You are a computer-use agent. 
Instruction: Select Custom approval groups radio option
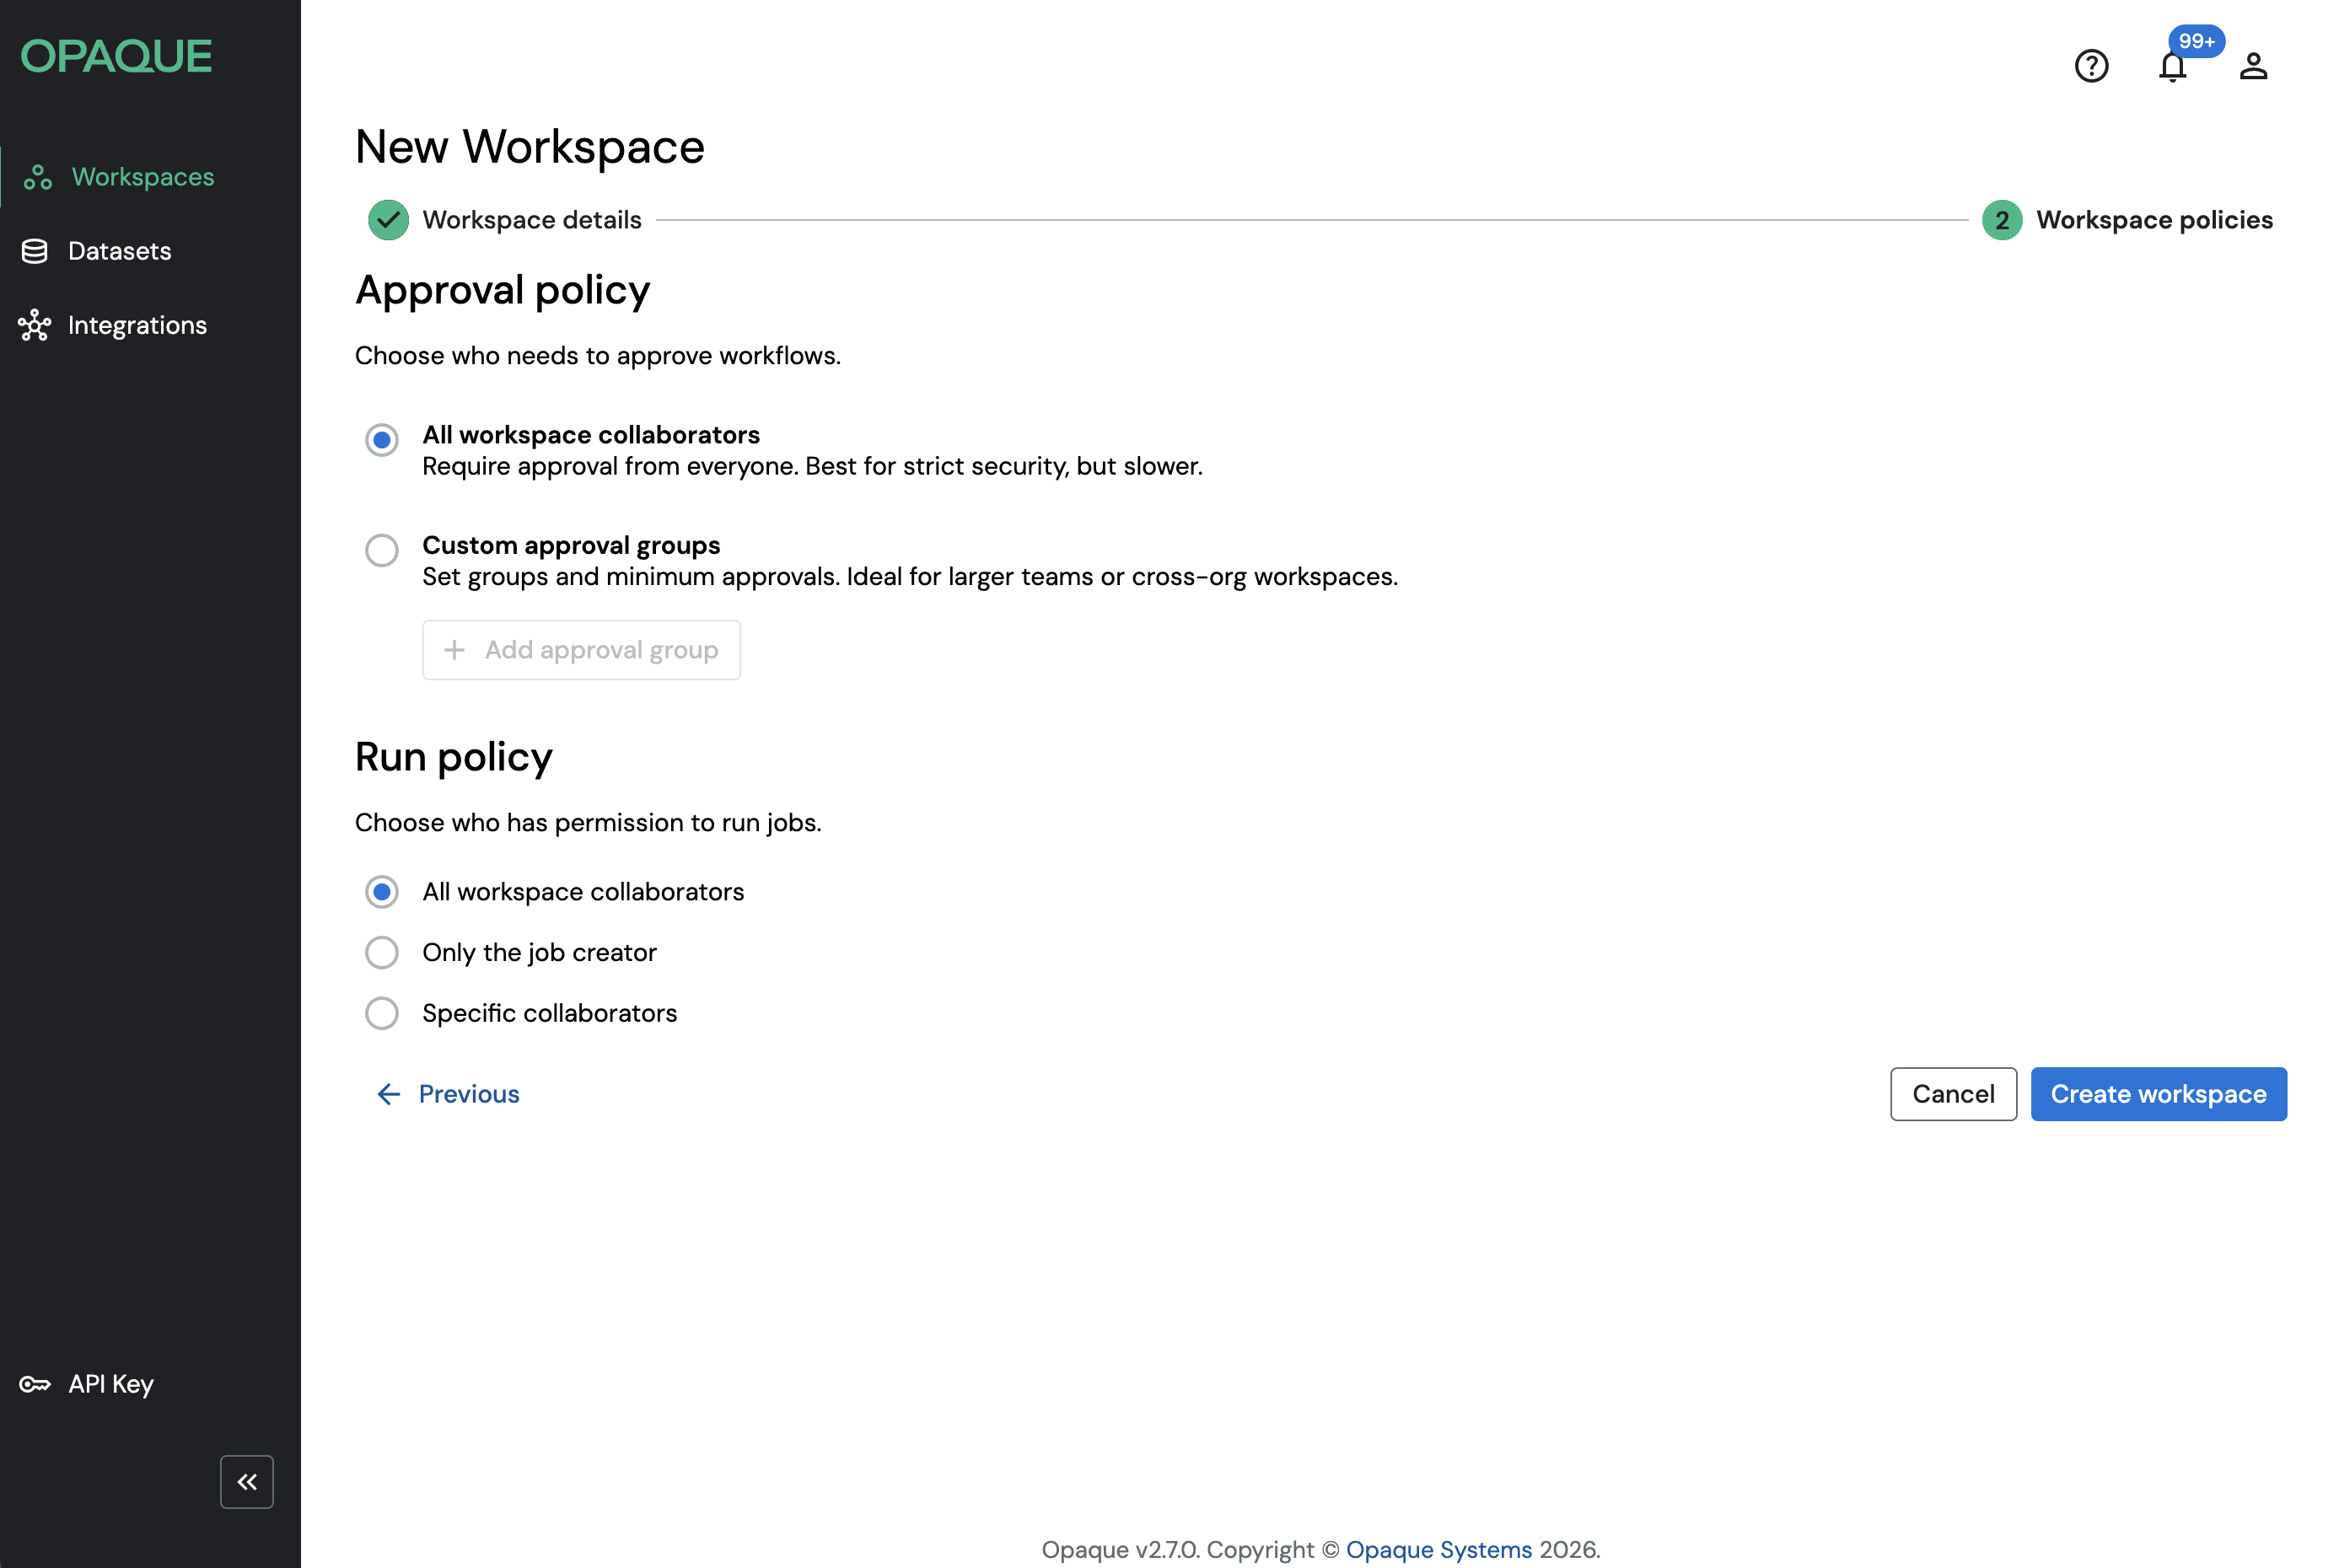pos(381,550)
